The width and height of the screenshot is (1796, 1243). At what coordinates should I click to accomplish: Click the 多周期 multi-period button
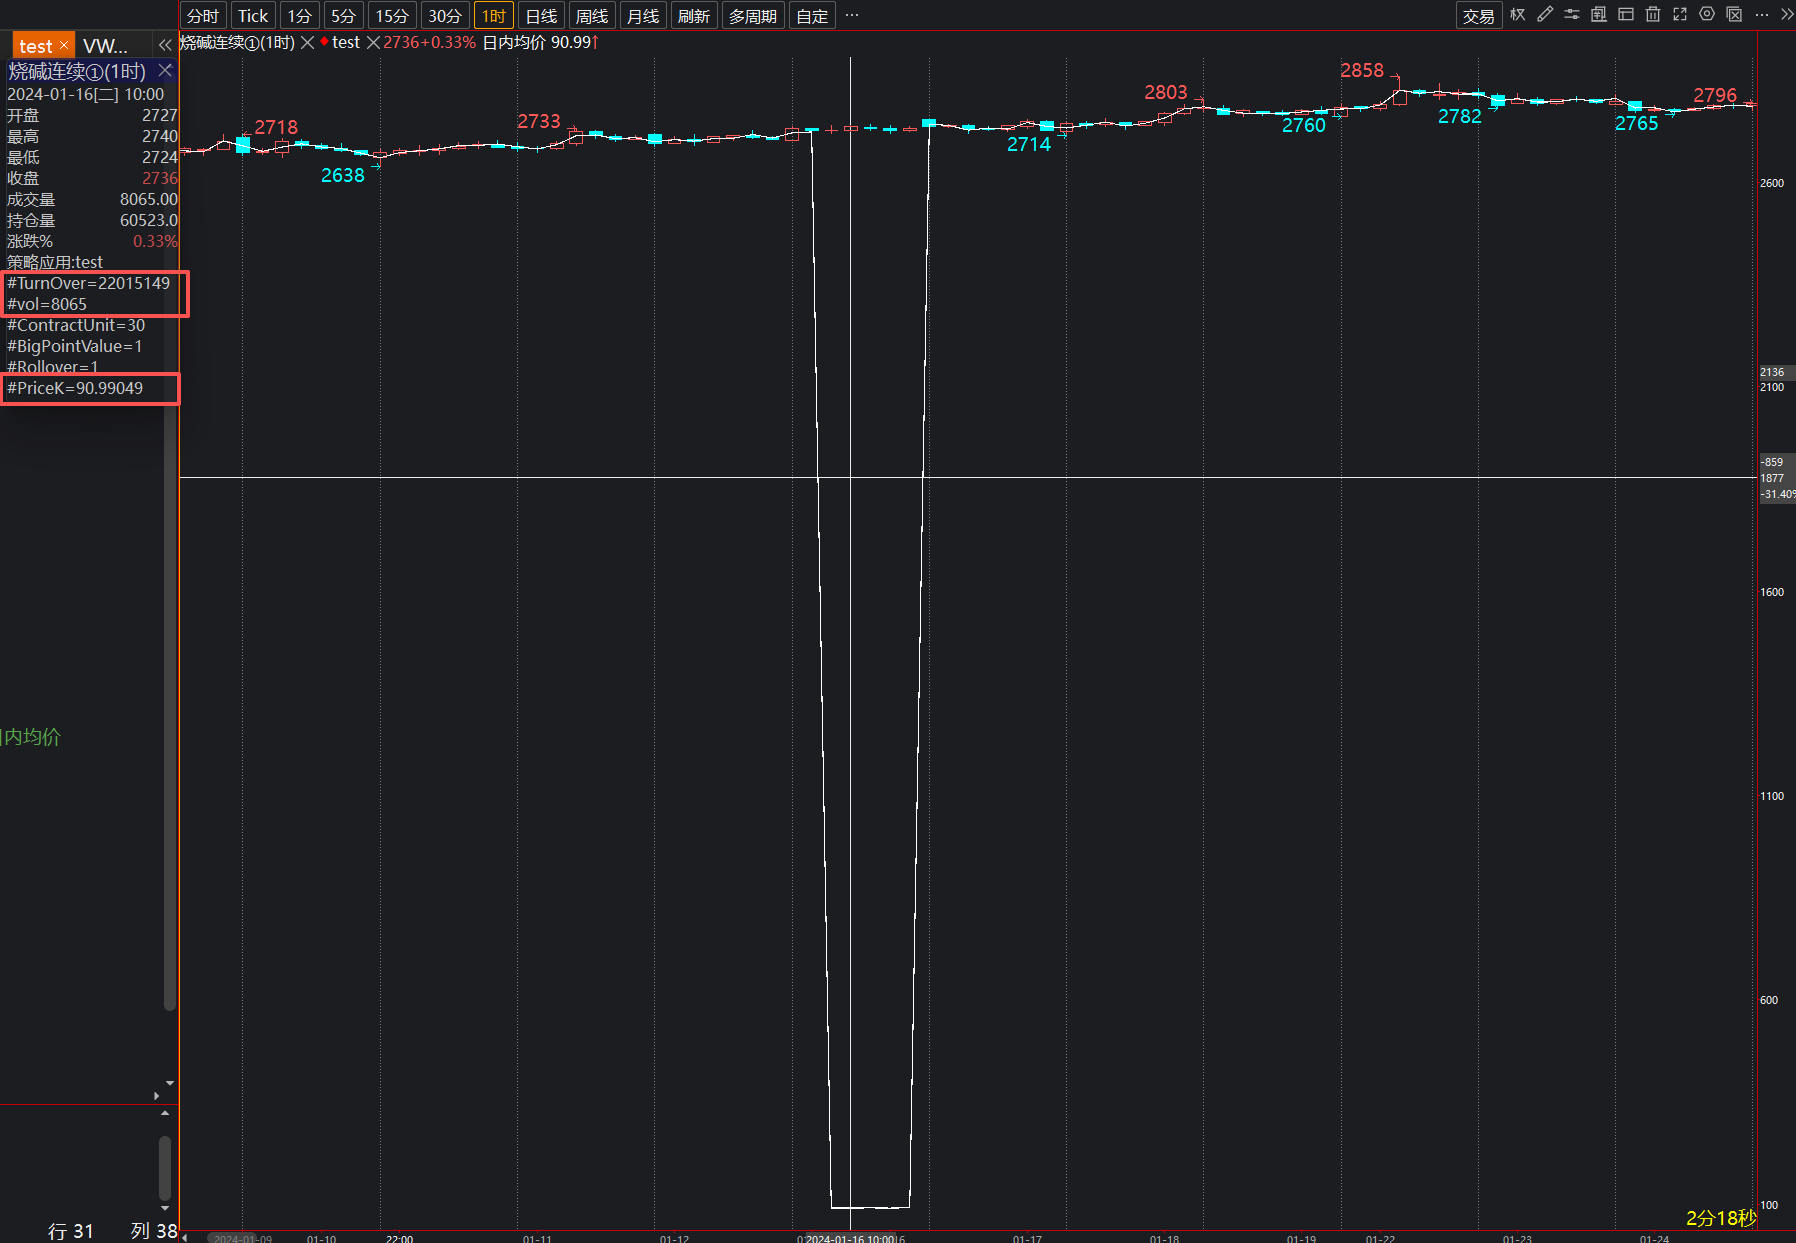click(x=752, y=16)
